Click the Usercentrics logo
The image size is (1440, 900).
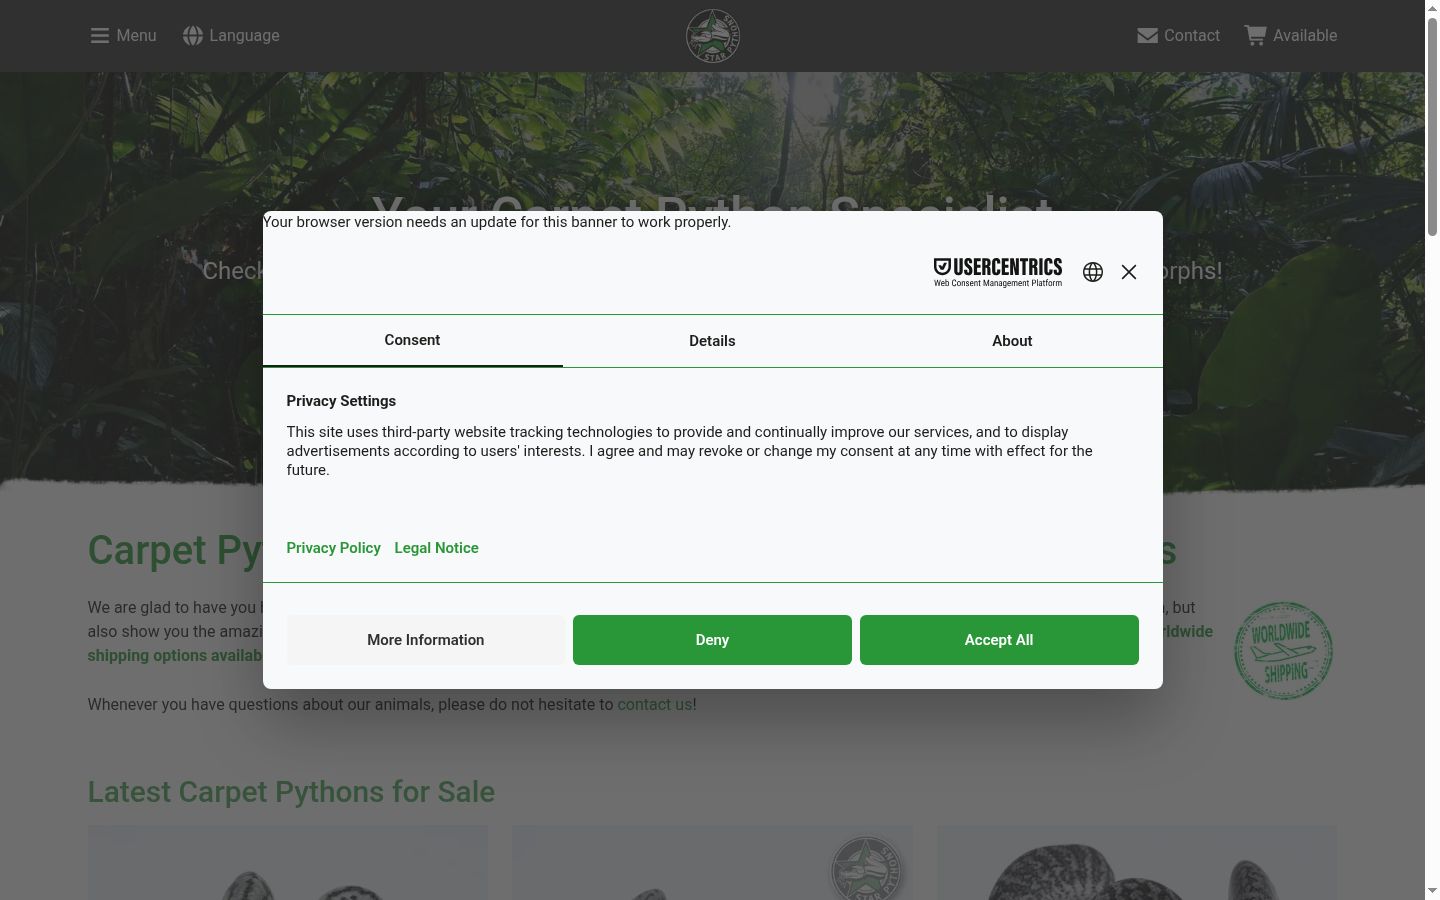(998, 272)
